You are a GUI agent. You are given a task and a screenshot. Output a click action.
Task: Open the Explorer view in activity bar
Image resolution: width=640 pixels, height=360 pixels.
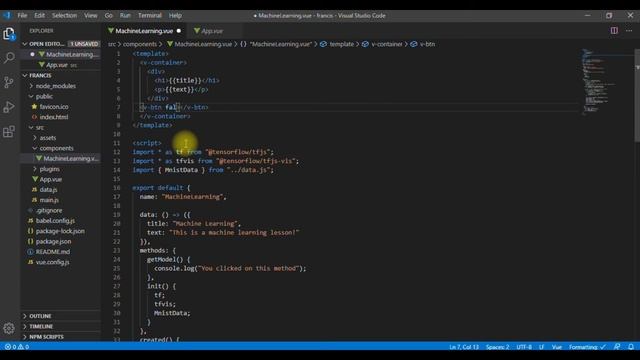(9, 33)
